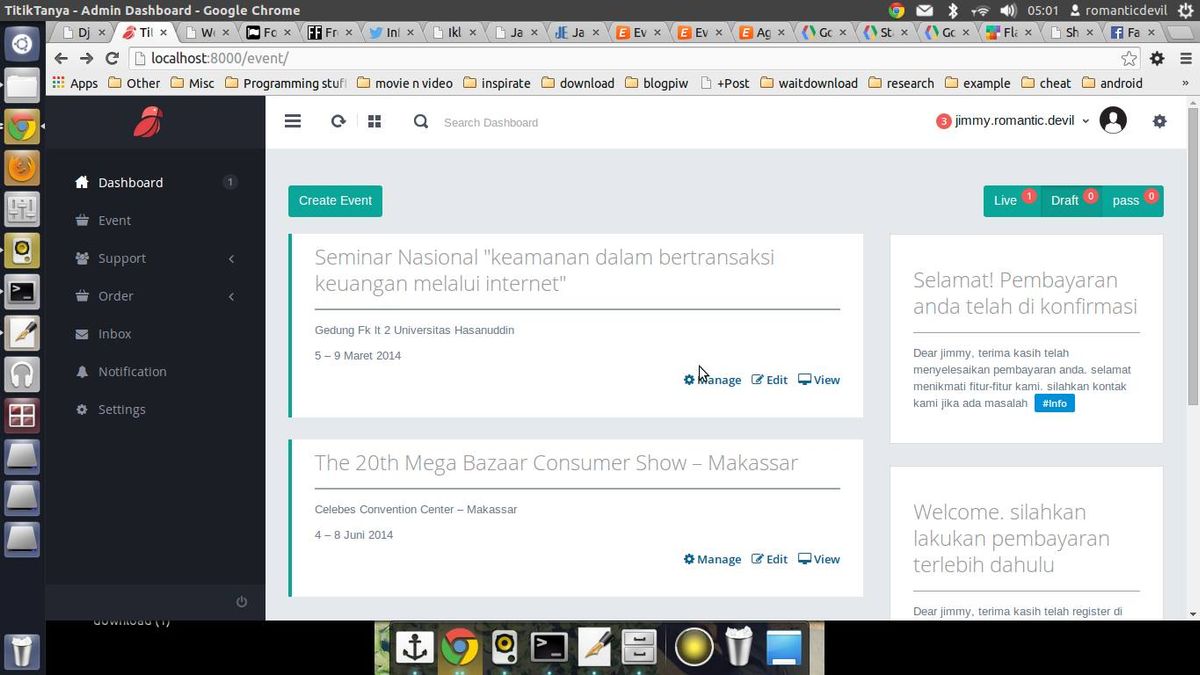Switch to the Draft events tab
Viewport: 1200px width, 675px height.
(1070, 200)
